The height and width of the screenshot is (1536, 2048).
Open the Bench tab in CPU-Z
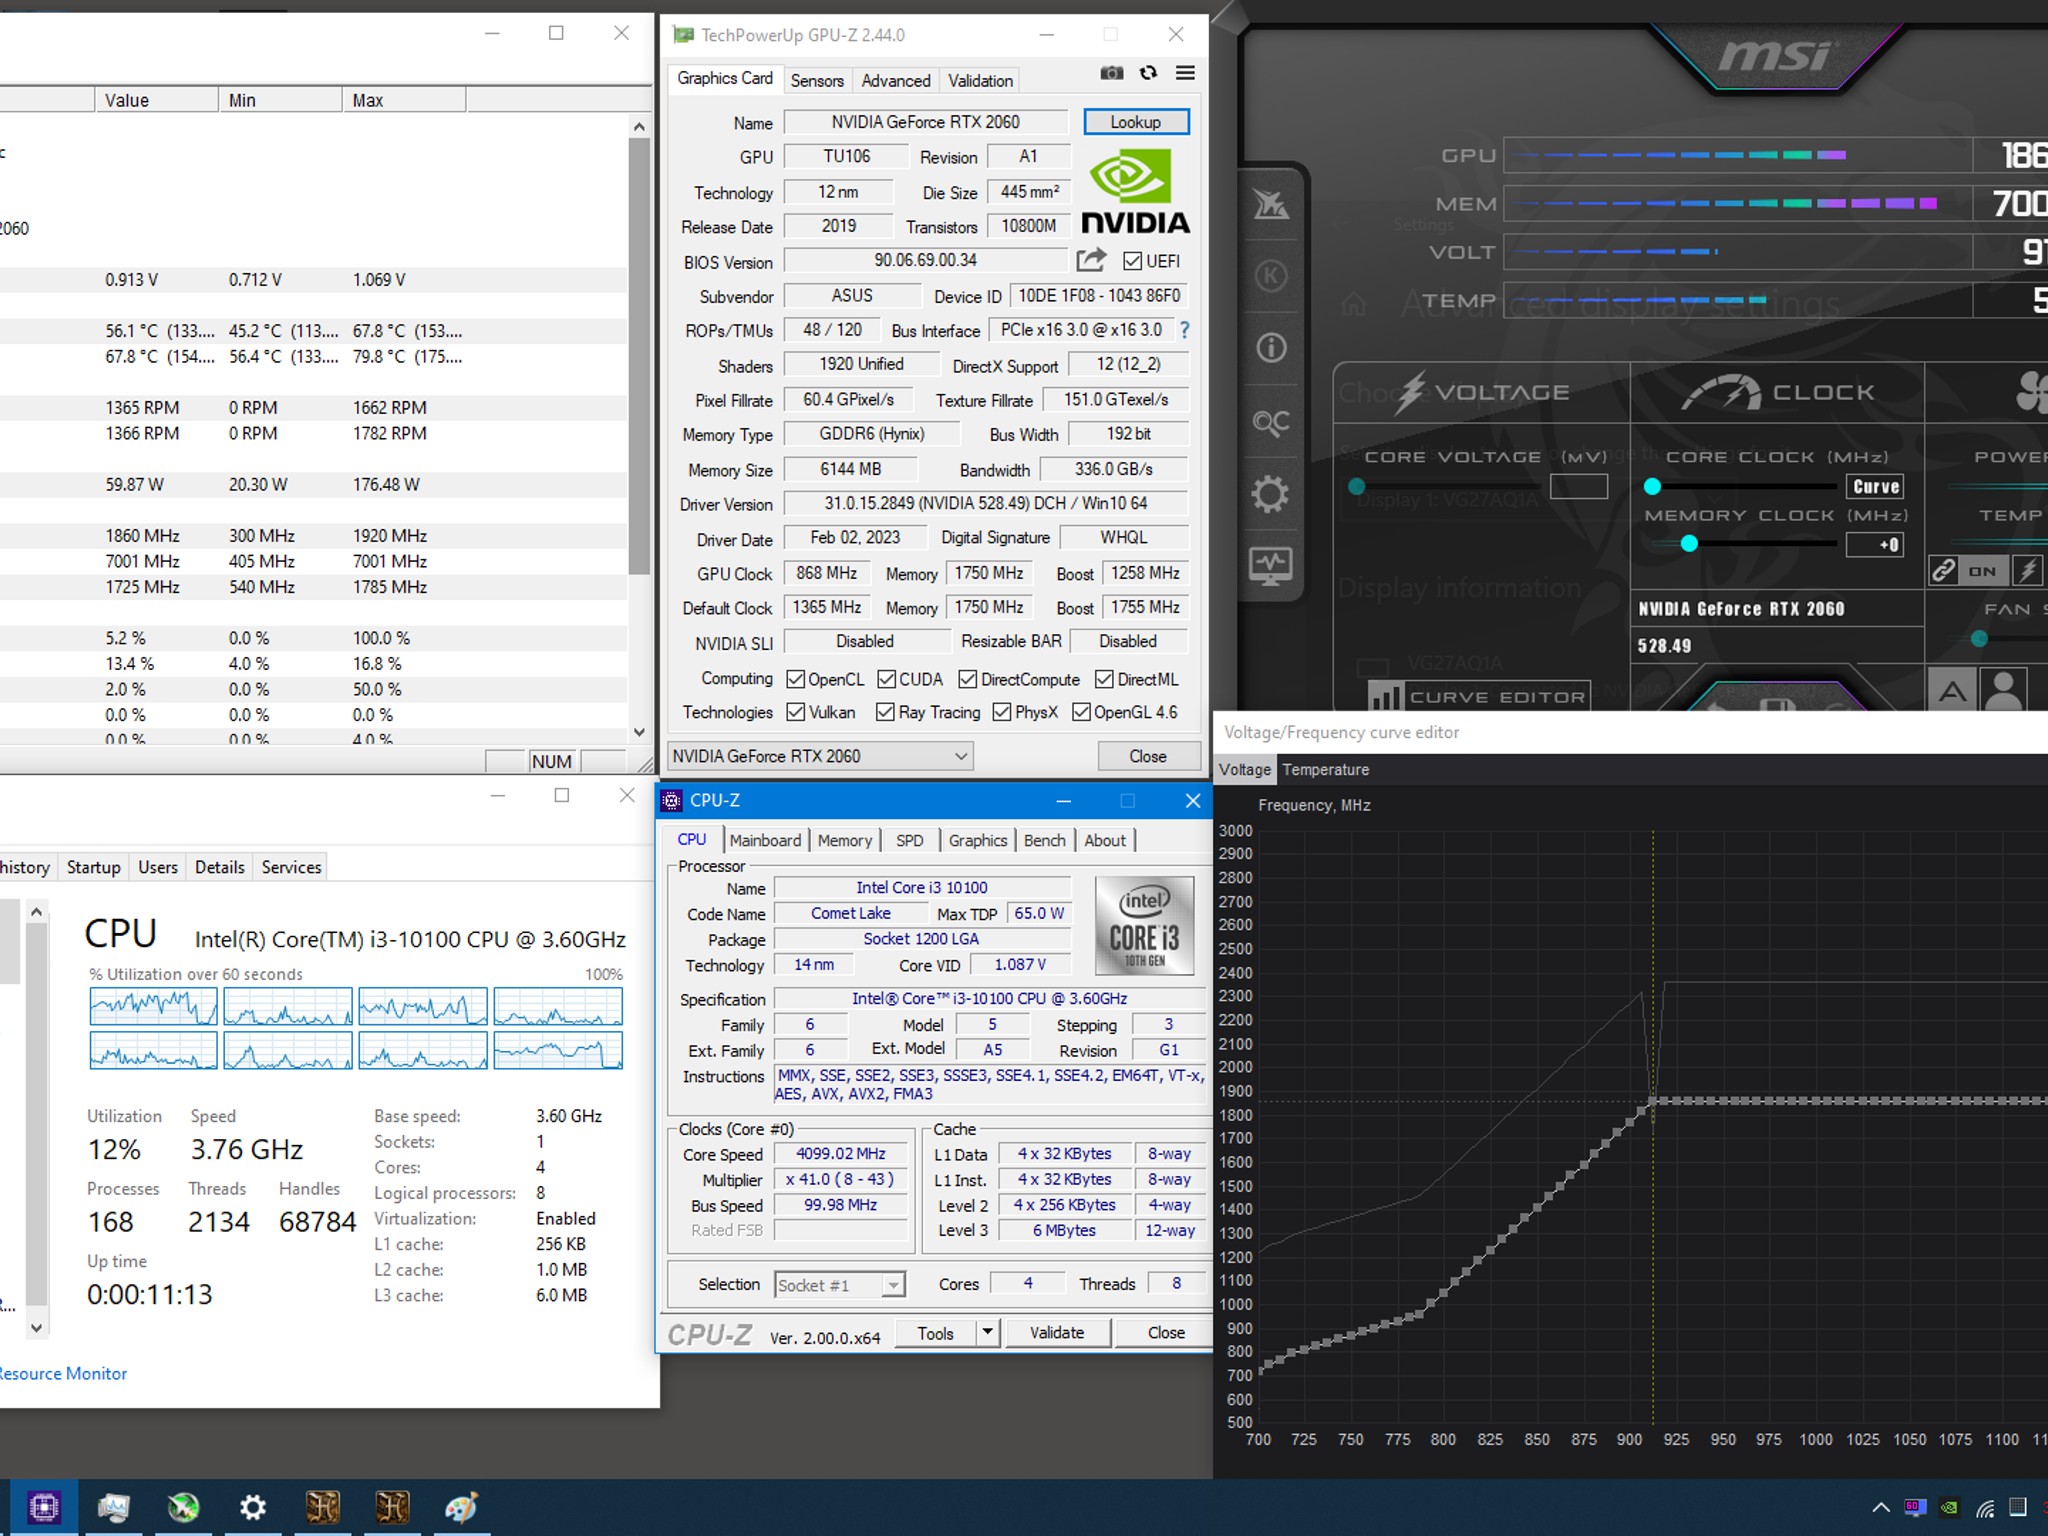click(x=1045, y=840)
